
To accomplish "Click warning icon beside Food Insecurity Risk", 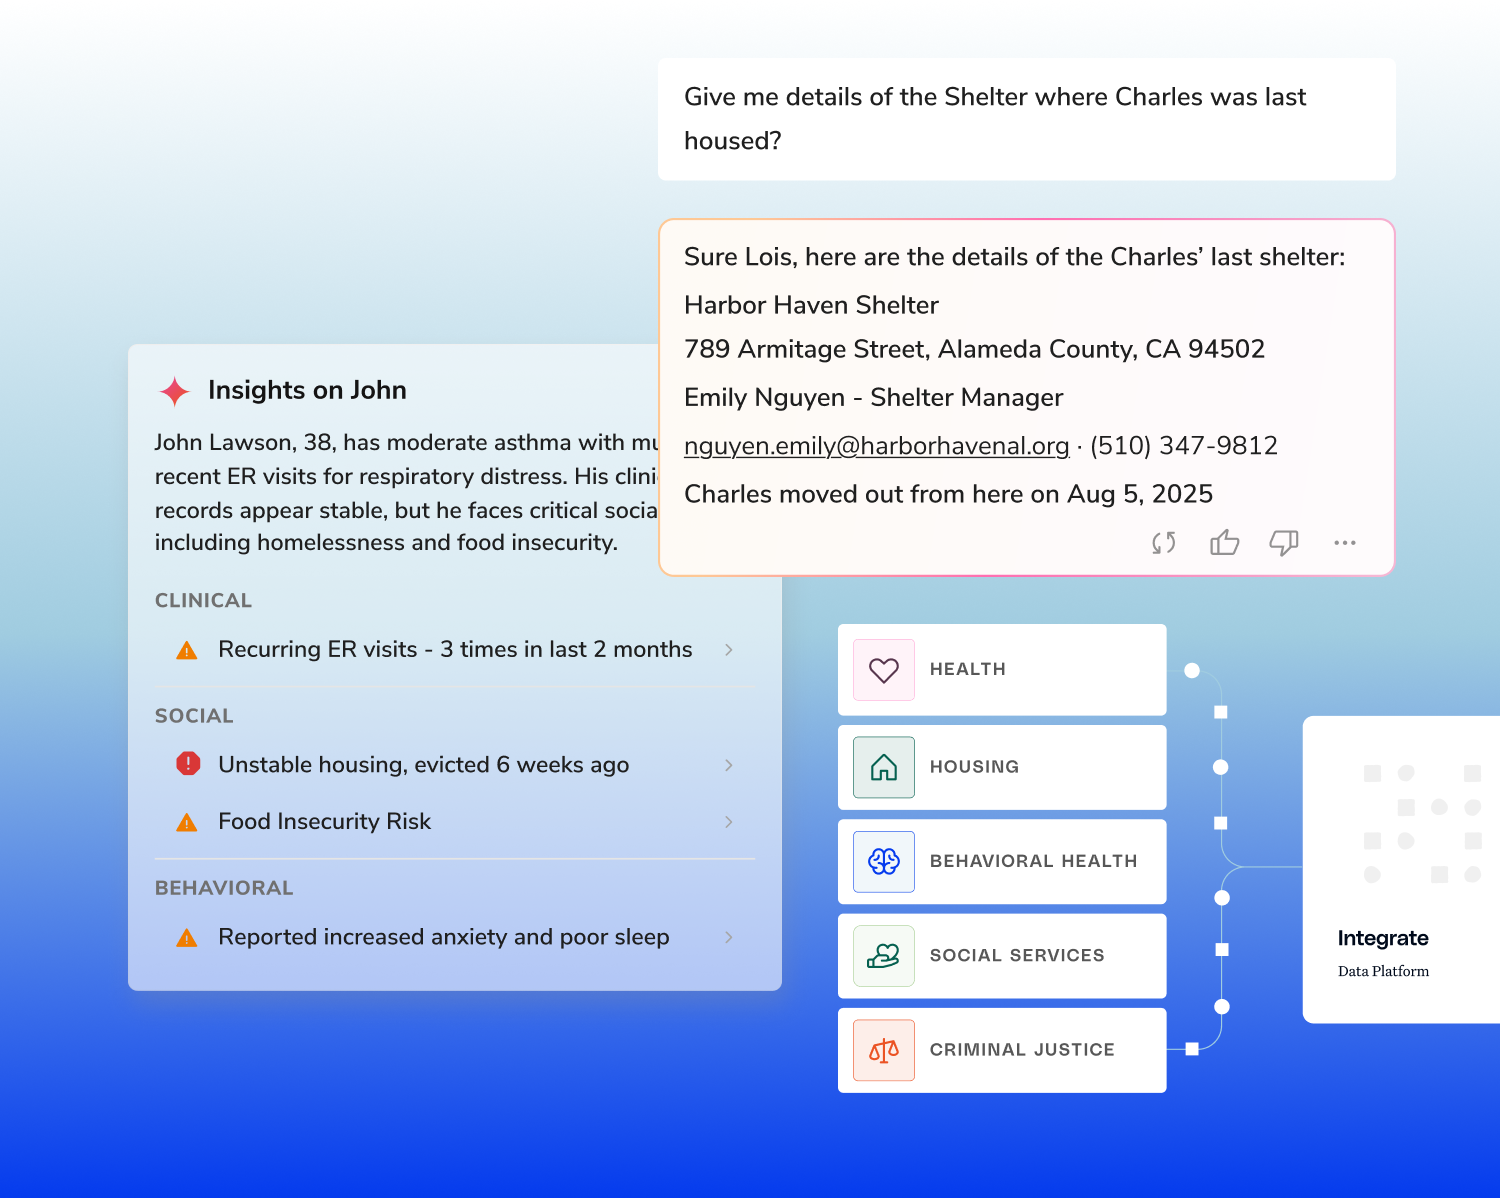I will (187, 822).
